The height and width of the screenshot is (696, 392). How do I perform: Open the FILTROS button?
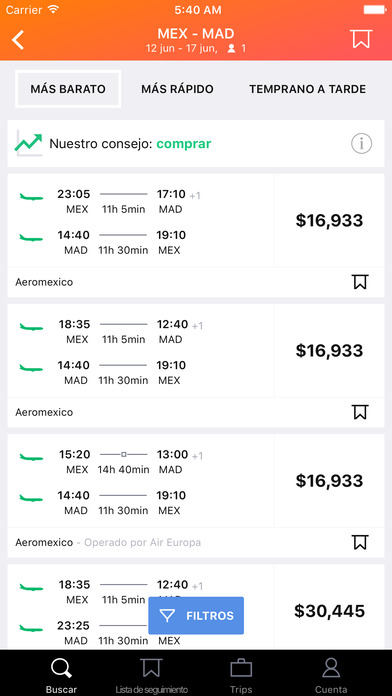[196, 616]
